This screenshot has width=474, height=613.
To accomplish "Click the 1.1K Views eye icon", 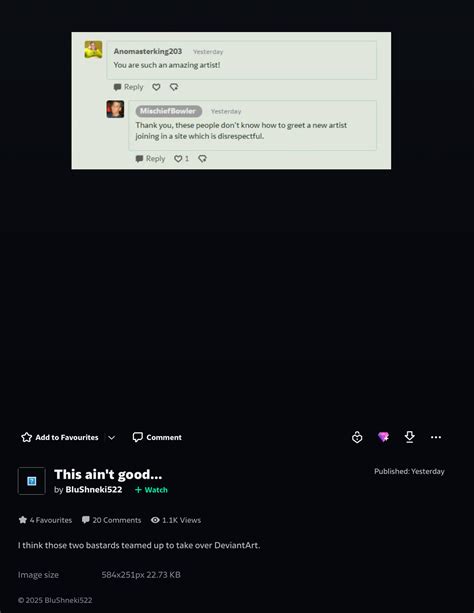I will 155,520.
